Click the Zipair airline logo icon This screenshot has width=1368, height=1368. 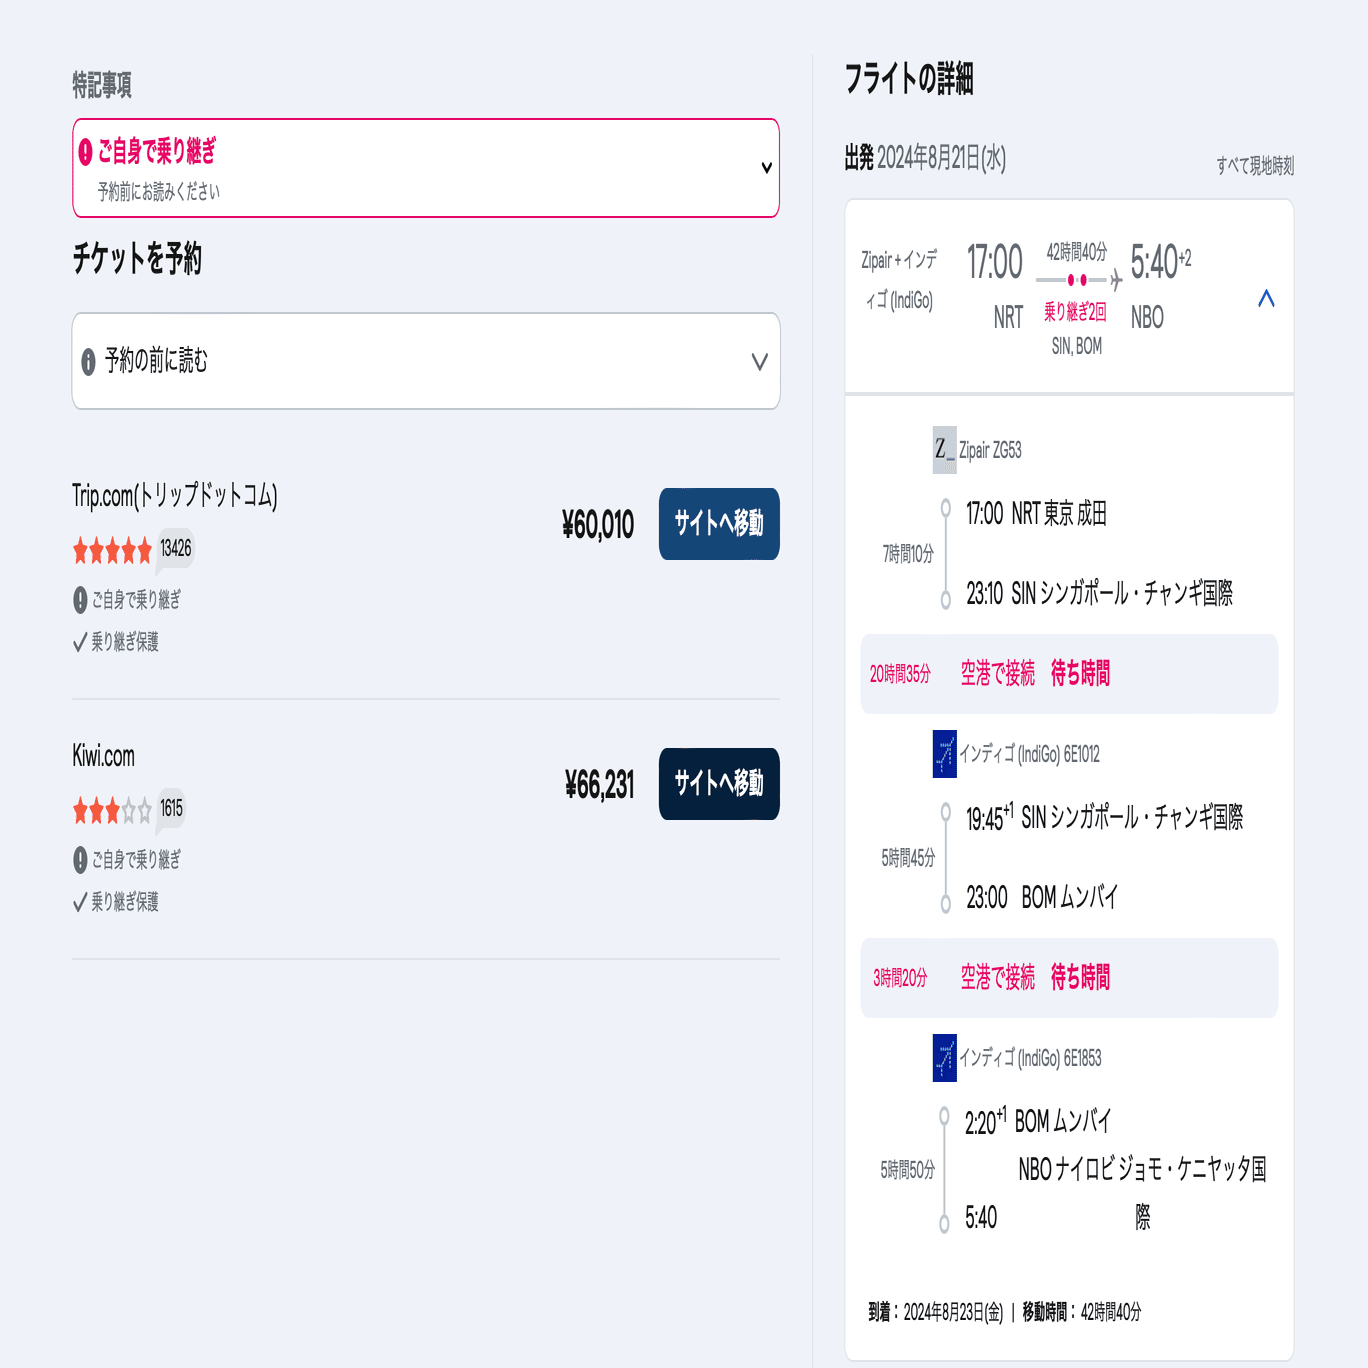point(944,450)
